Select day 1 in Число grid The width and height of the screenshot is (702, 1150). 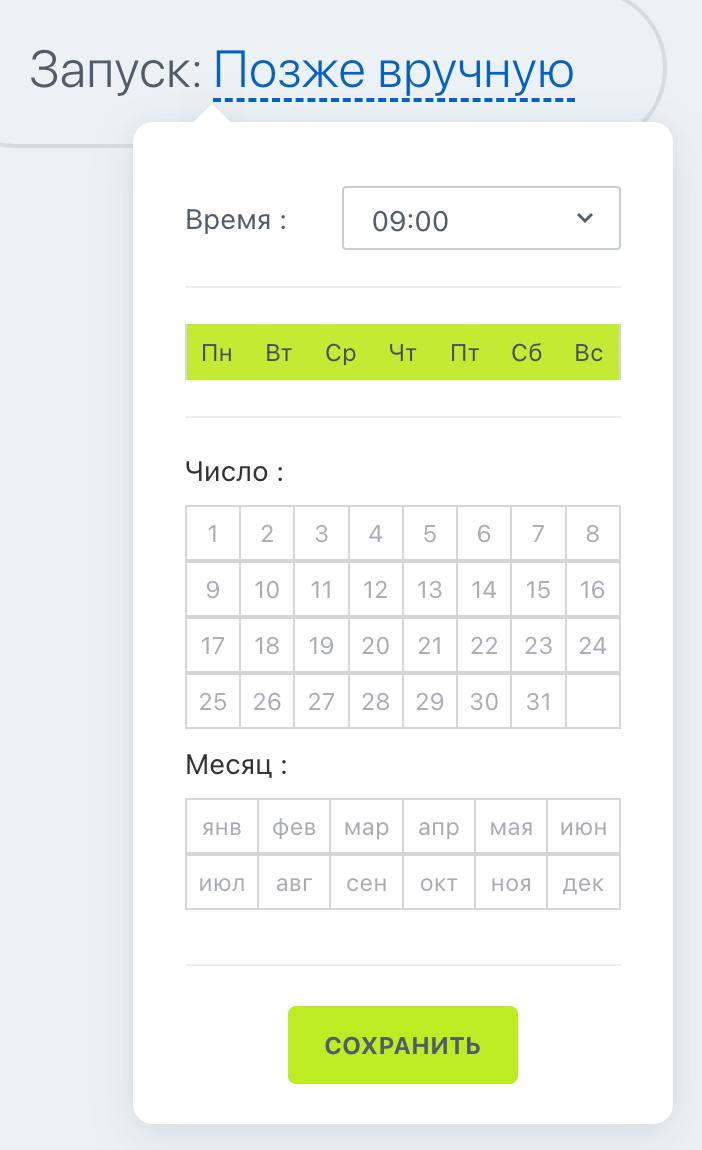[x=213, y=534]
